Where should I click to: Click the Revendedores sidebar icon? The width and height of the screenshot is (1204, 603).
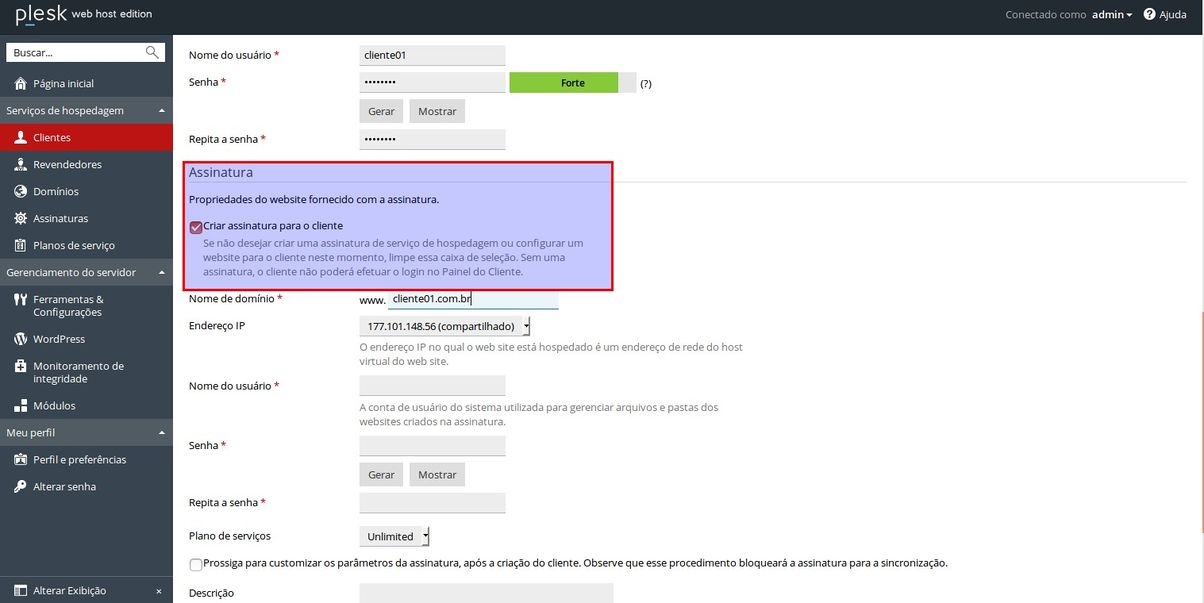[20, 165]
